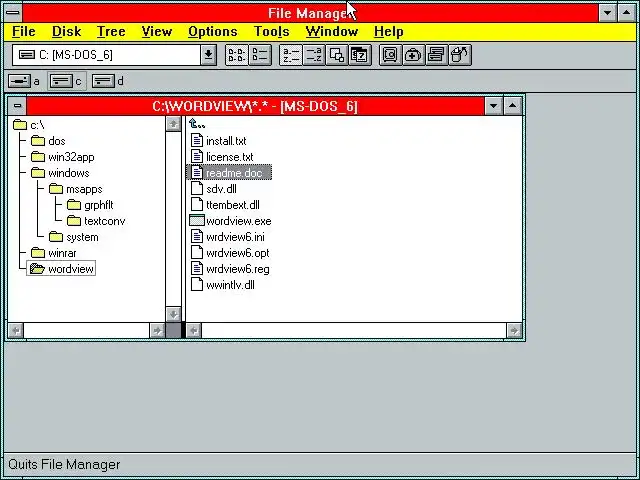
Task: Select ttembext.dll file
Action: (x=225, y=205)
